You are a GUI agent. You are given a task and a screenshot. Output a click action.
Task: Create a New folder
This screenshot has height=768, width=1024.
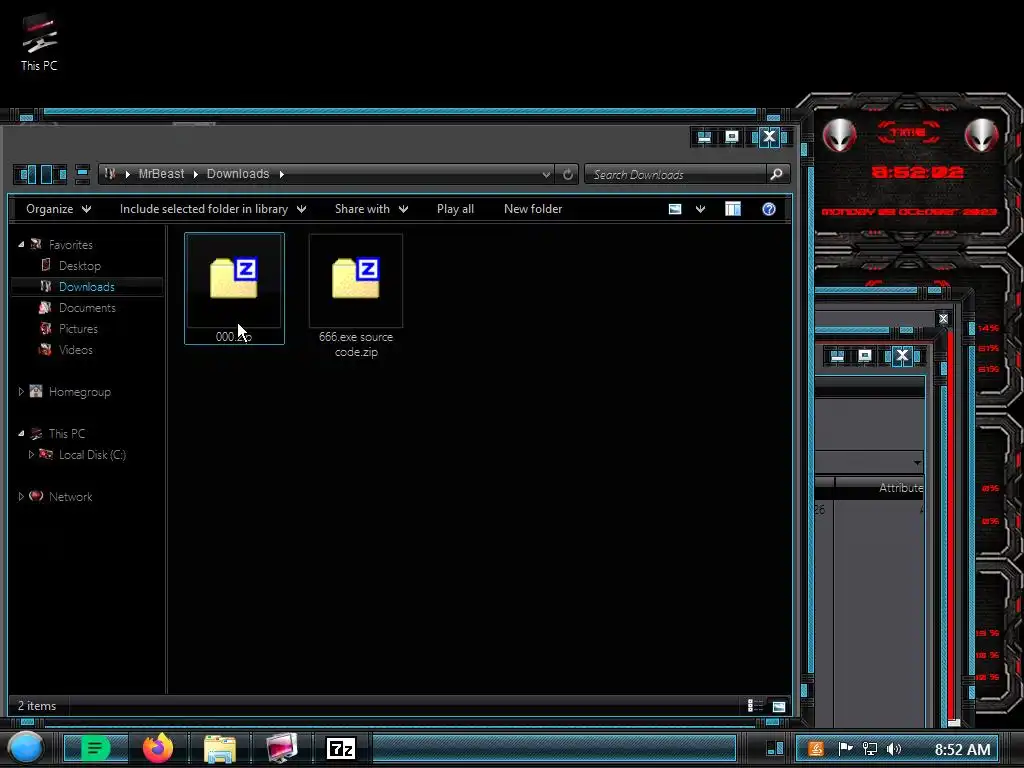[x=533, y=209]
